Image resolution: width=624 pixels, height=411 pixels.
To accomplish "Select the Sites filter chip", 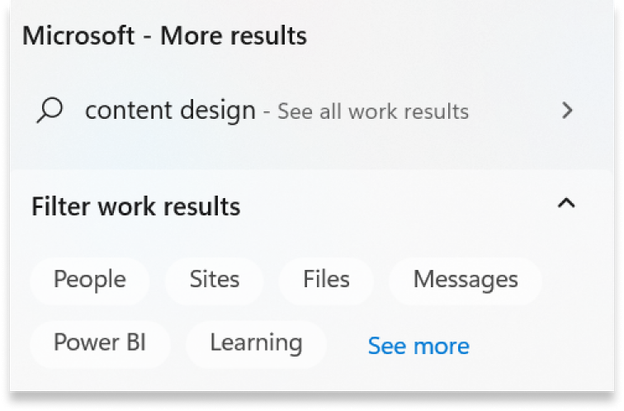I will point(214,279).
